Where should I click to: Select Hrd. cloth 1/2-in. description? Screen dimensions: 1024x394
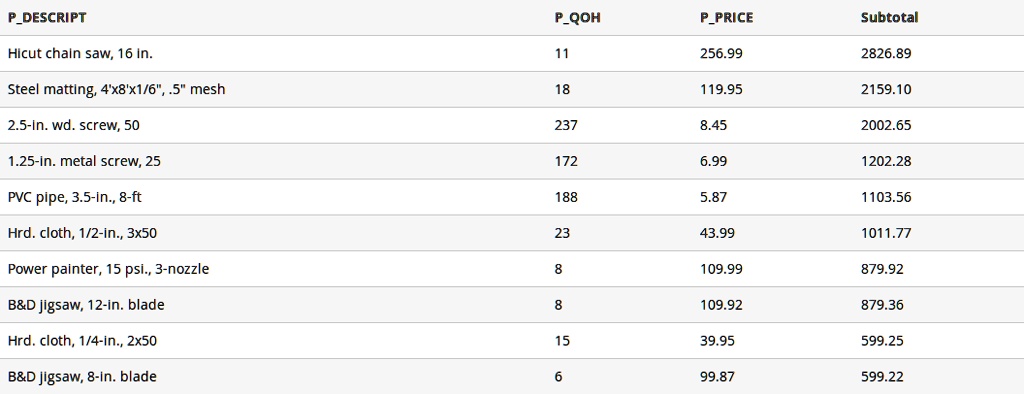pyautogui.click(x=82, y=233)
